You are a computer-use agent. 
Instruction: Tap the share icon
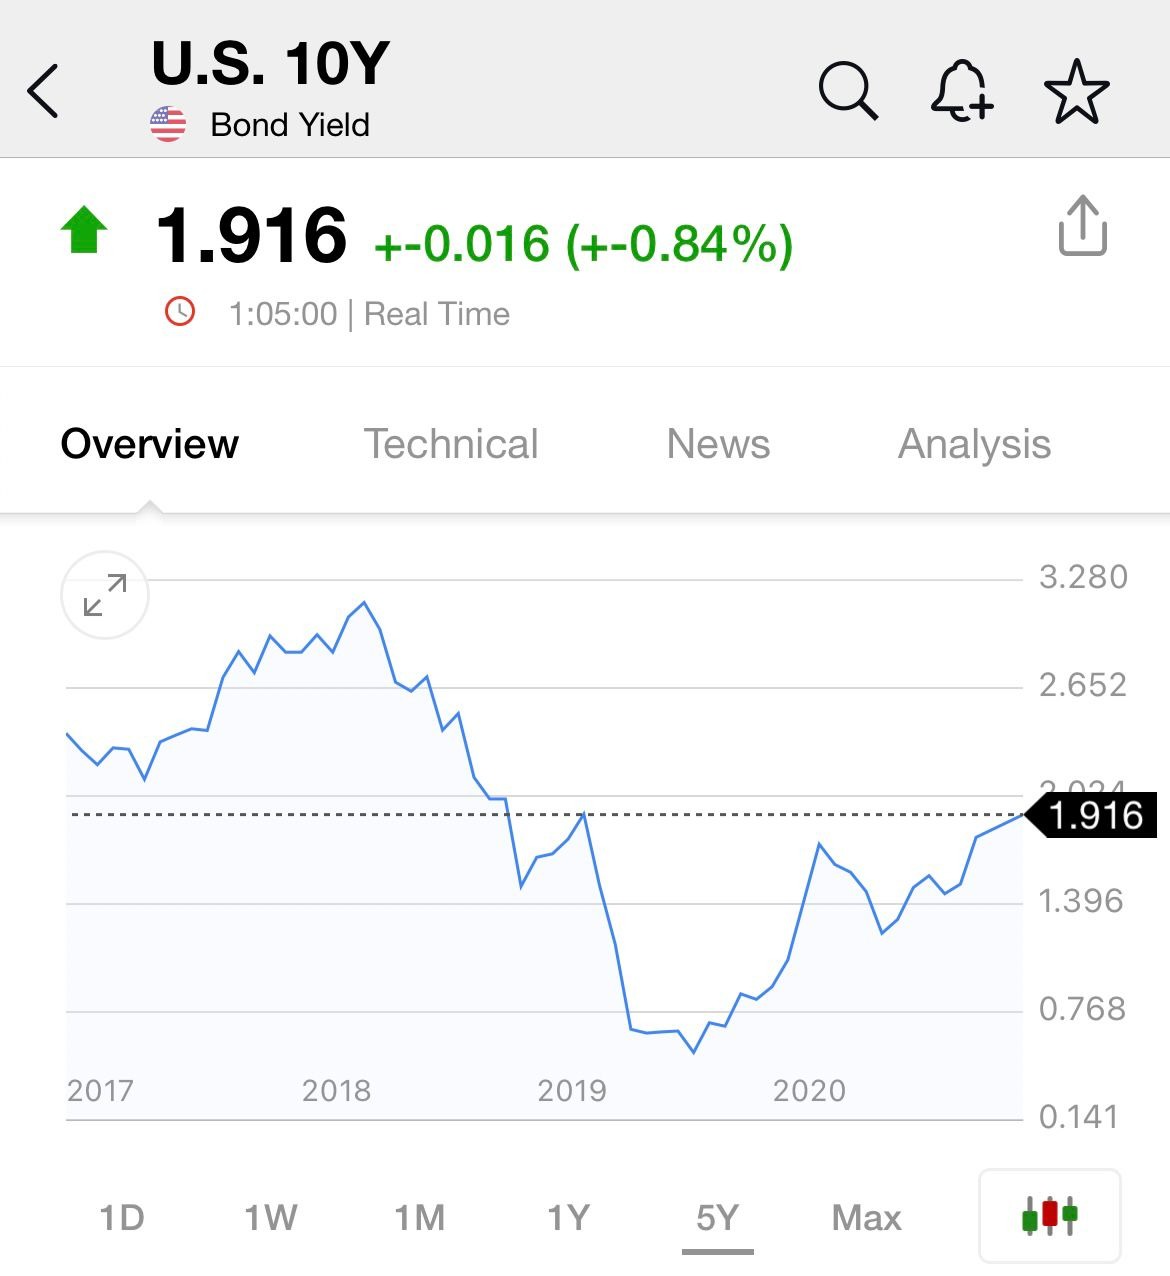(x=1083, y=226)
